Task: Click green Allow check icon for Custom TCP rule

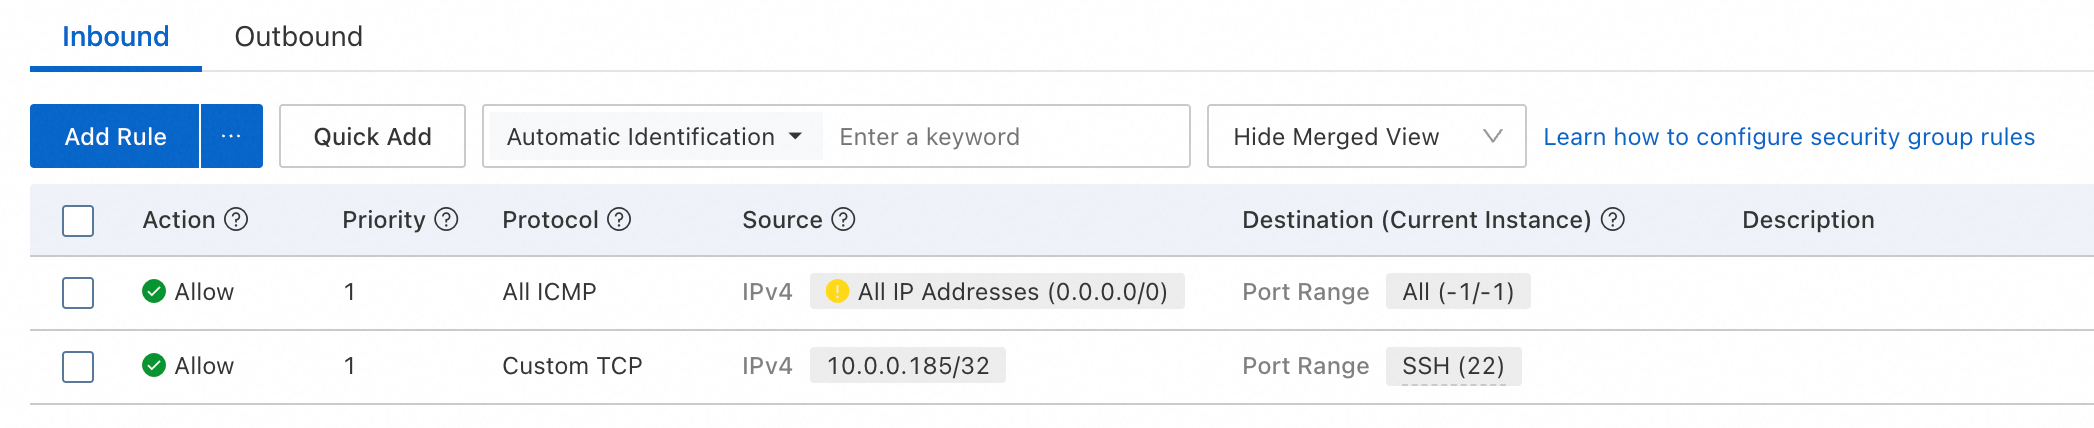Action: coord(154,366)
